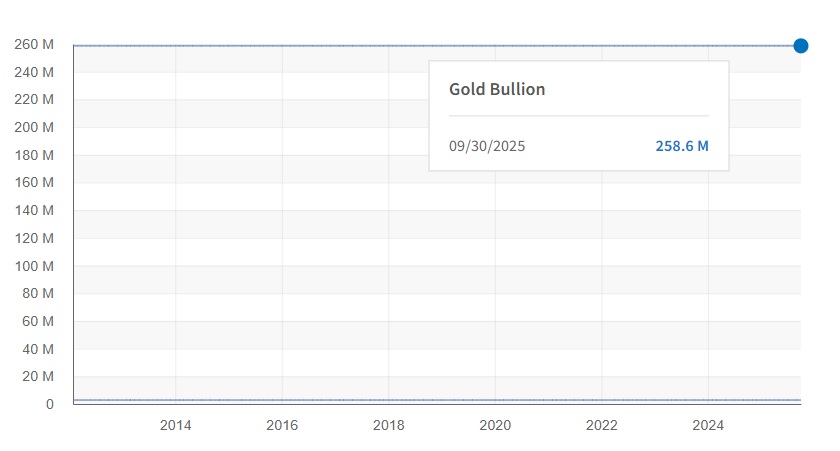Click the 240 M y-axis label
The width and height of the screenshot is (840, 451).
pos(34,73)
